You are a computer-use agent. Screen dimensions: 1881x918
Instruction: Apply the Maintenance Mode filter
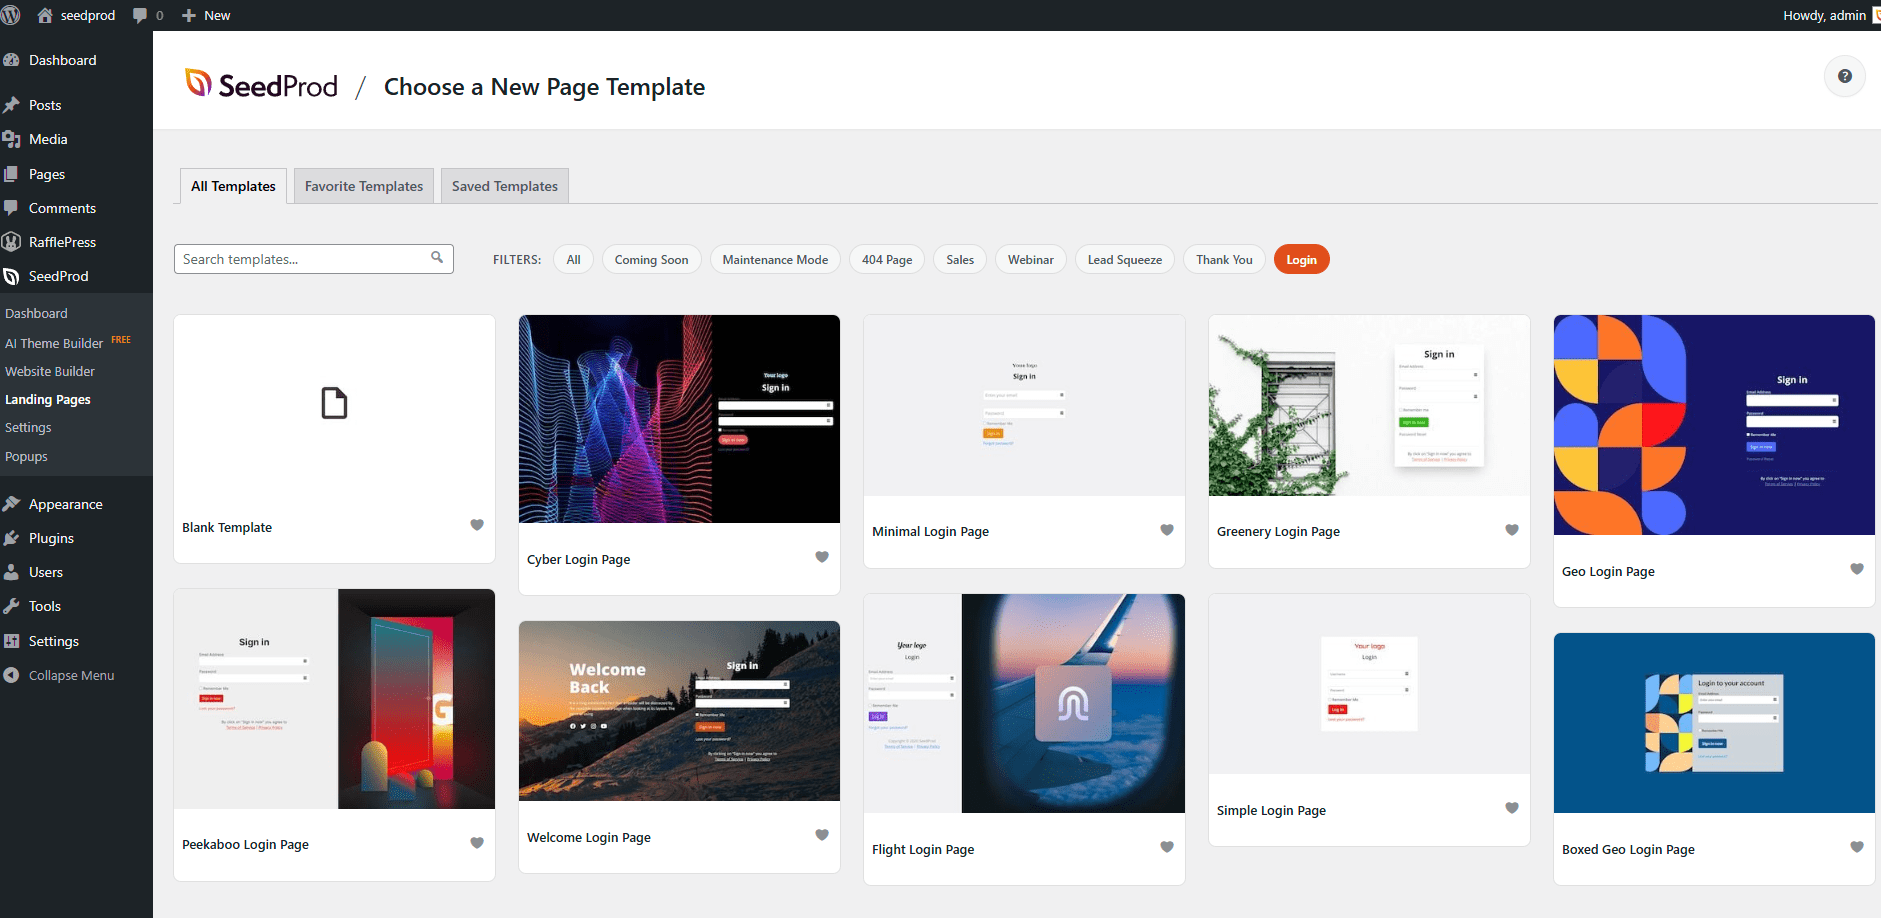coord(775,260)
